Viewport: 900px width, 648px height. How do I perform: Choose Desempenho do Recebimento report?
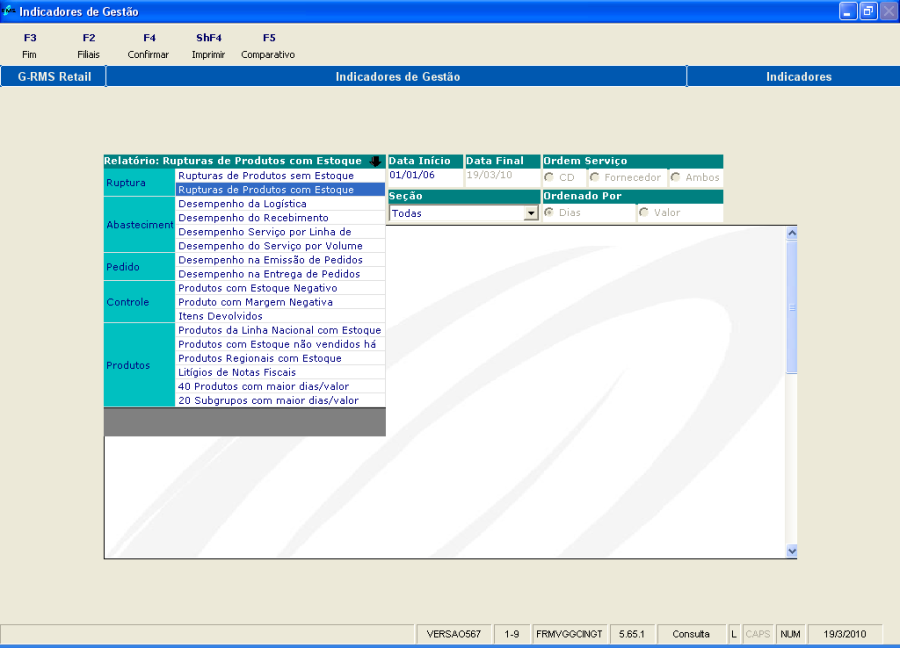click(280, 218)
